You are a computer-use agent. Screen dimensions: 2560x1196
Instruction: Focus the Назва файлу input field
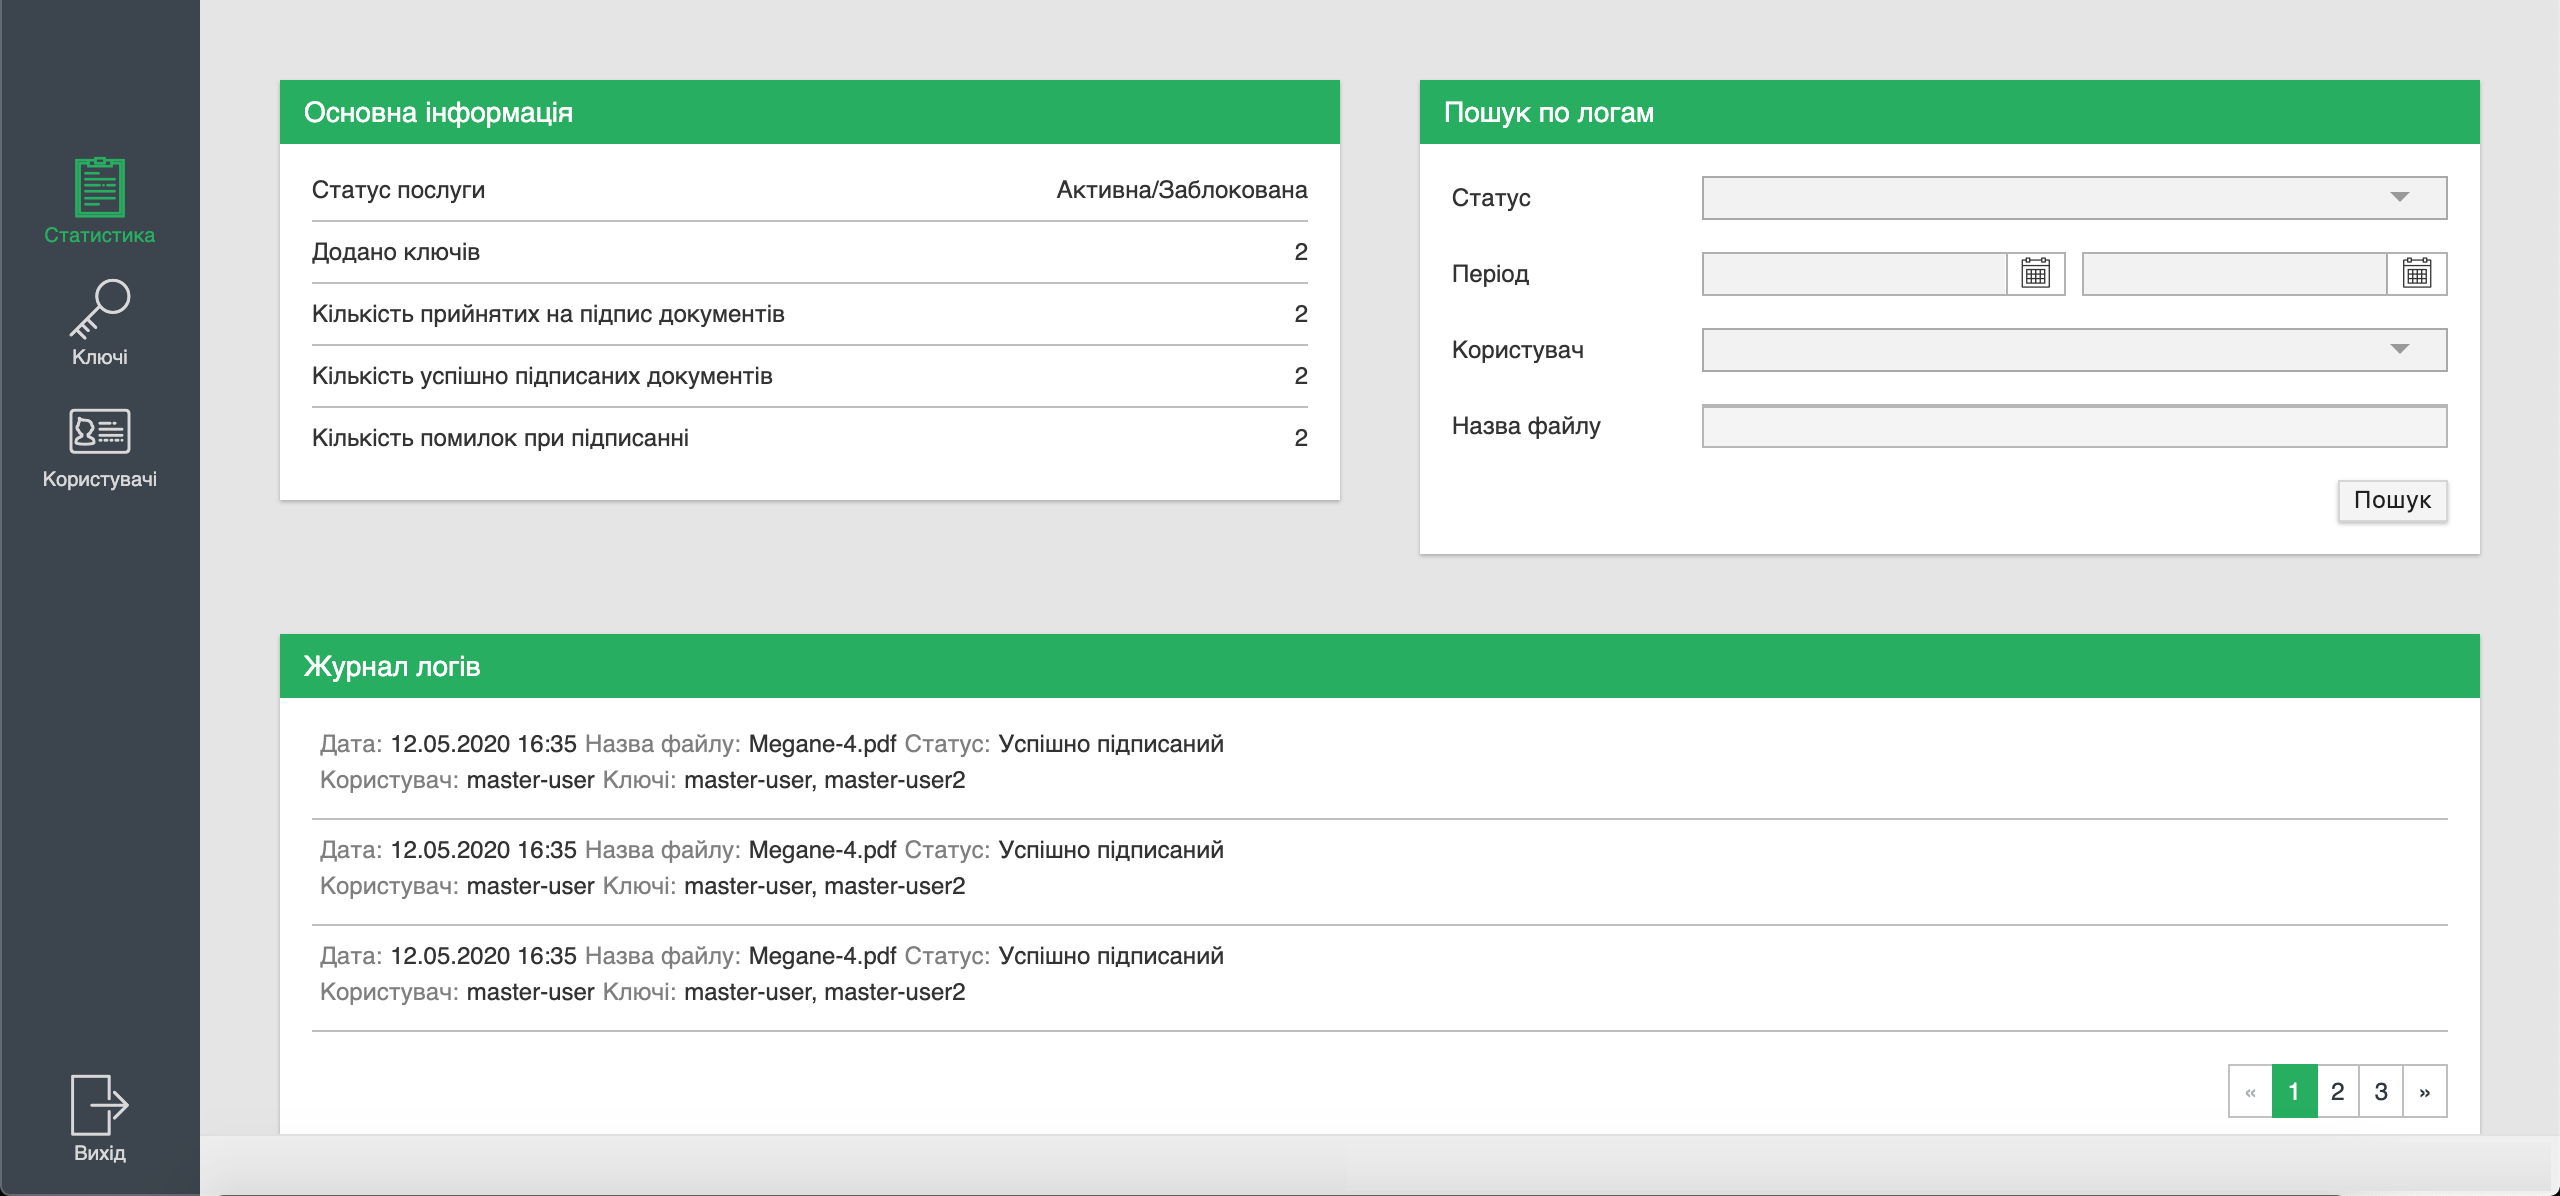click(2074, 426)
